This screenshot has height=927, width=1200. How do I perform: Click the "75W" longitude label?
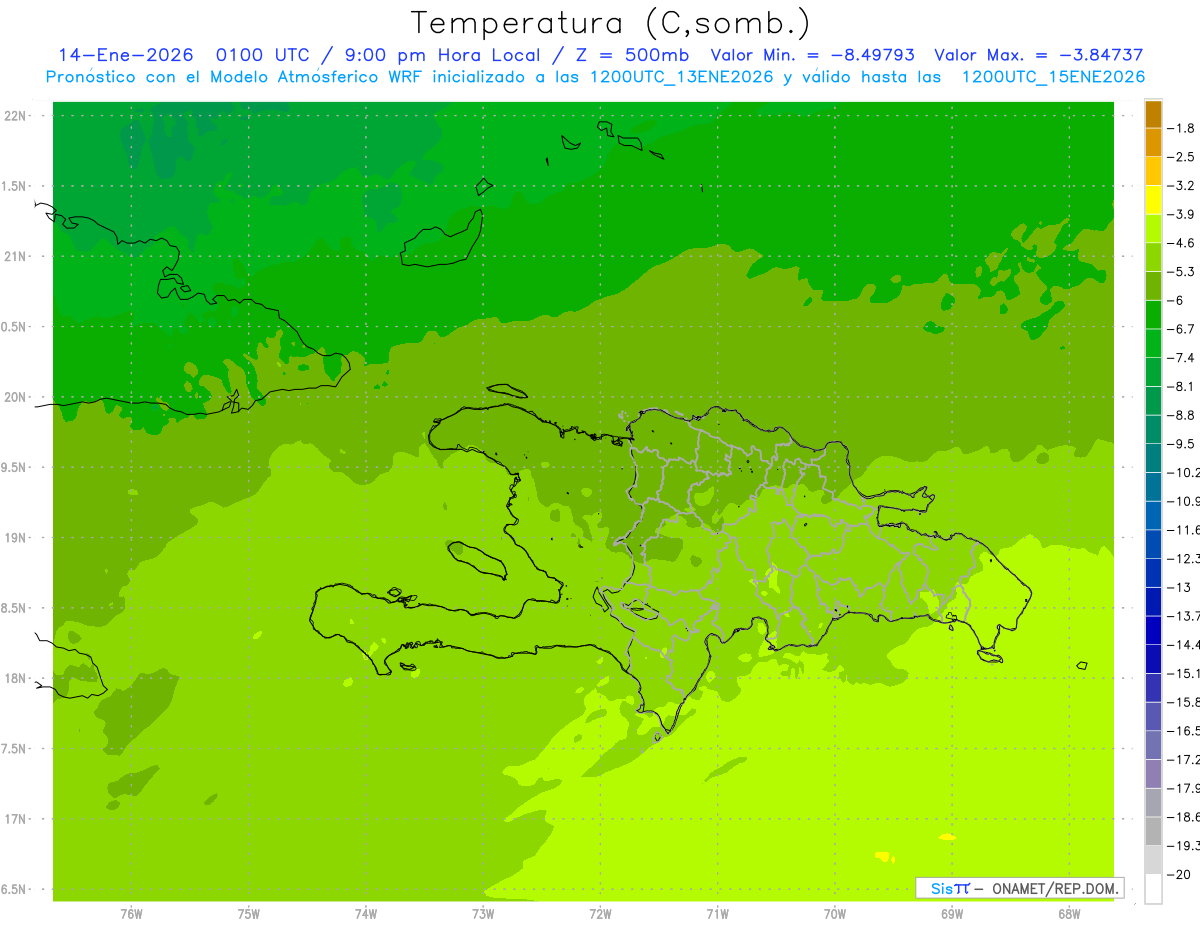click(248, 913)
